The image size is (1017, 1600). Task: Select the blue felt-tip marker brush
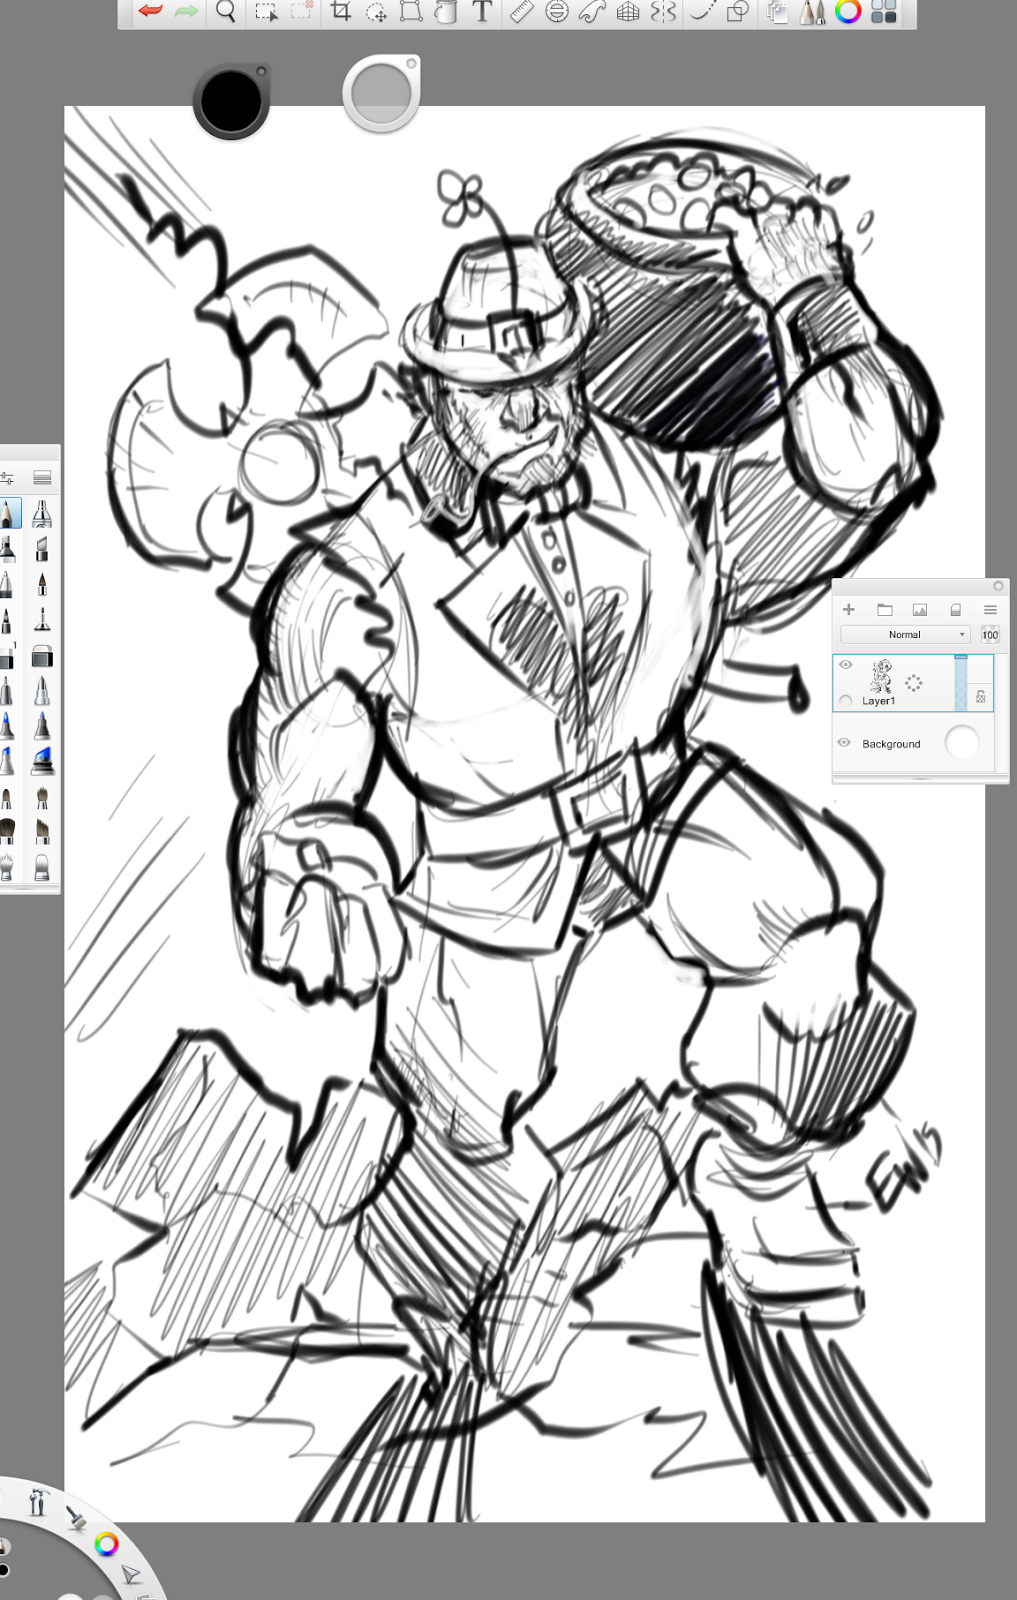(42, 726)
